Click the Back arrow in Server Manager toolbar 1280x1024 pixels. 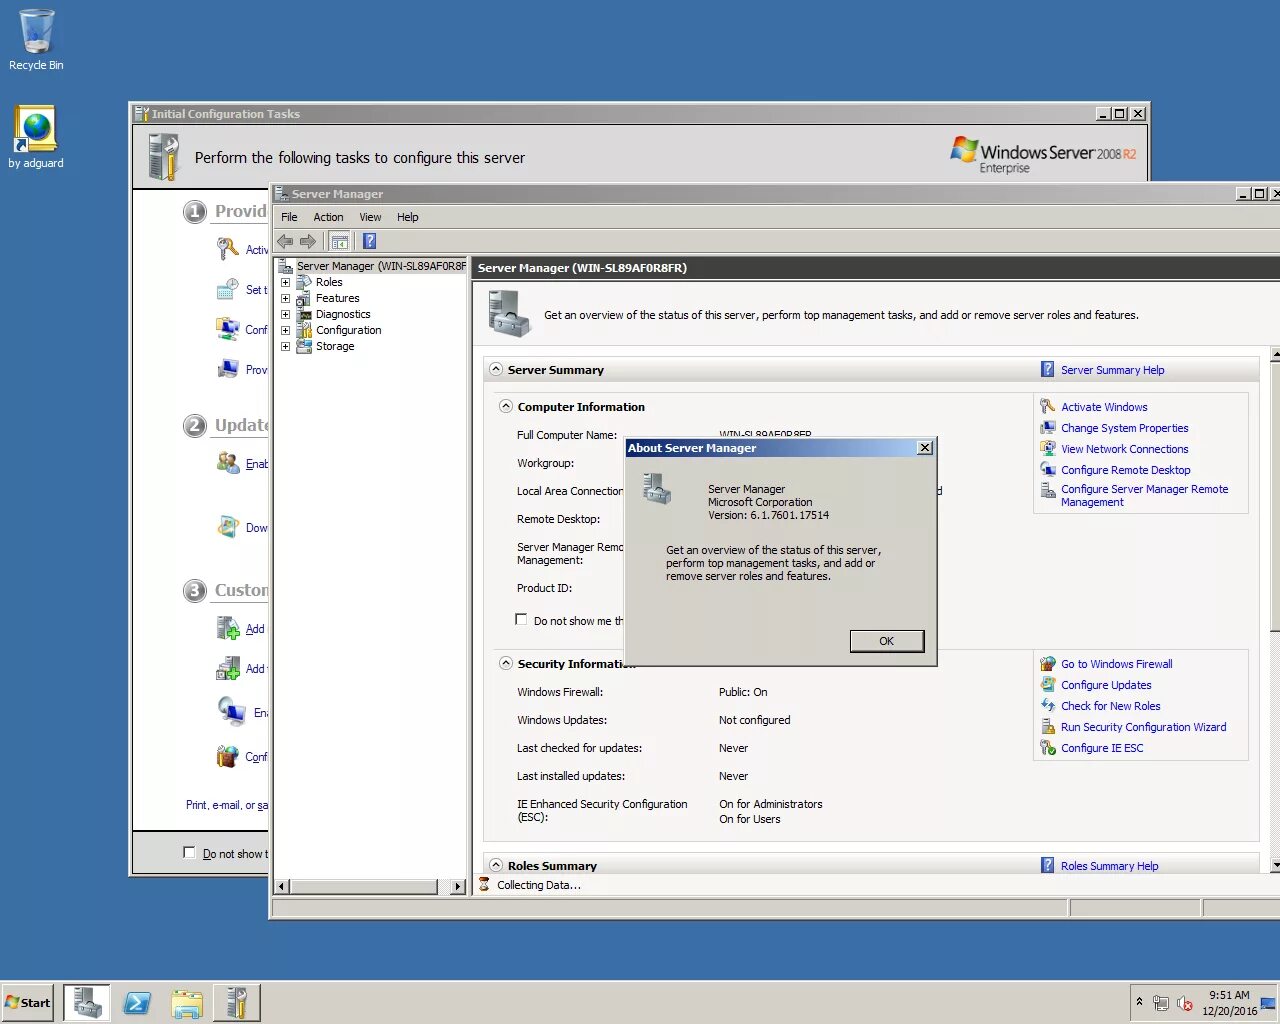click(x=285, y=241)
